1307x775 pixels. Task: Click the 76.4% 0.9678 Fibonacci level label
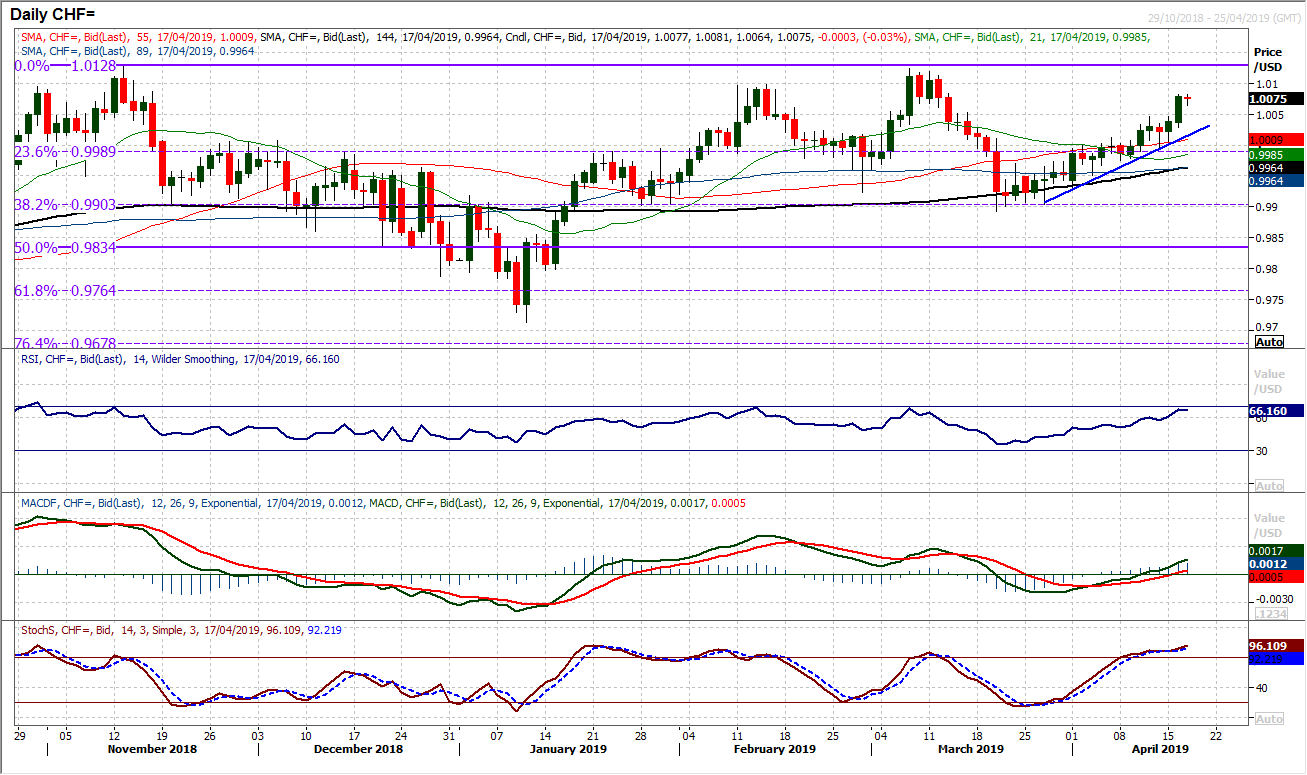coord(66,343)
